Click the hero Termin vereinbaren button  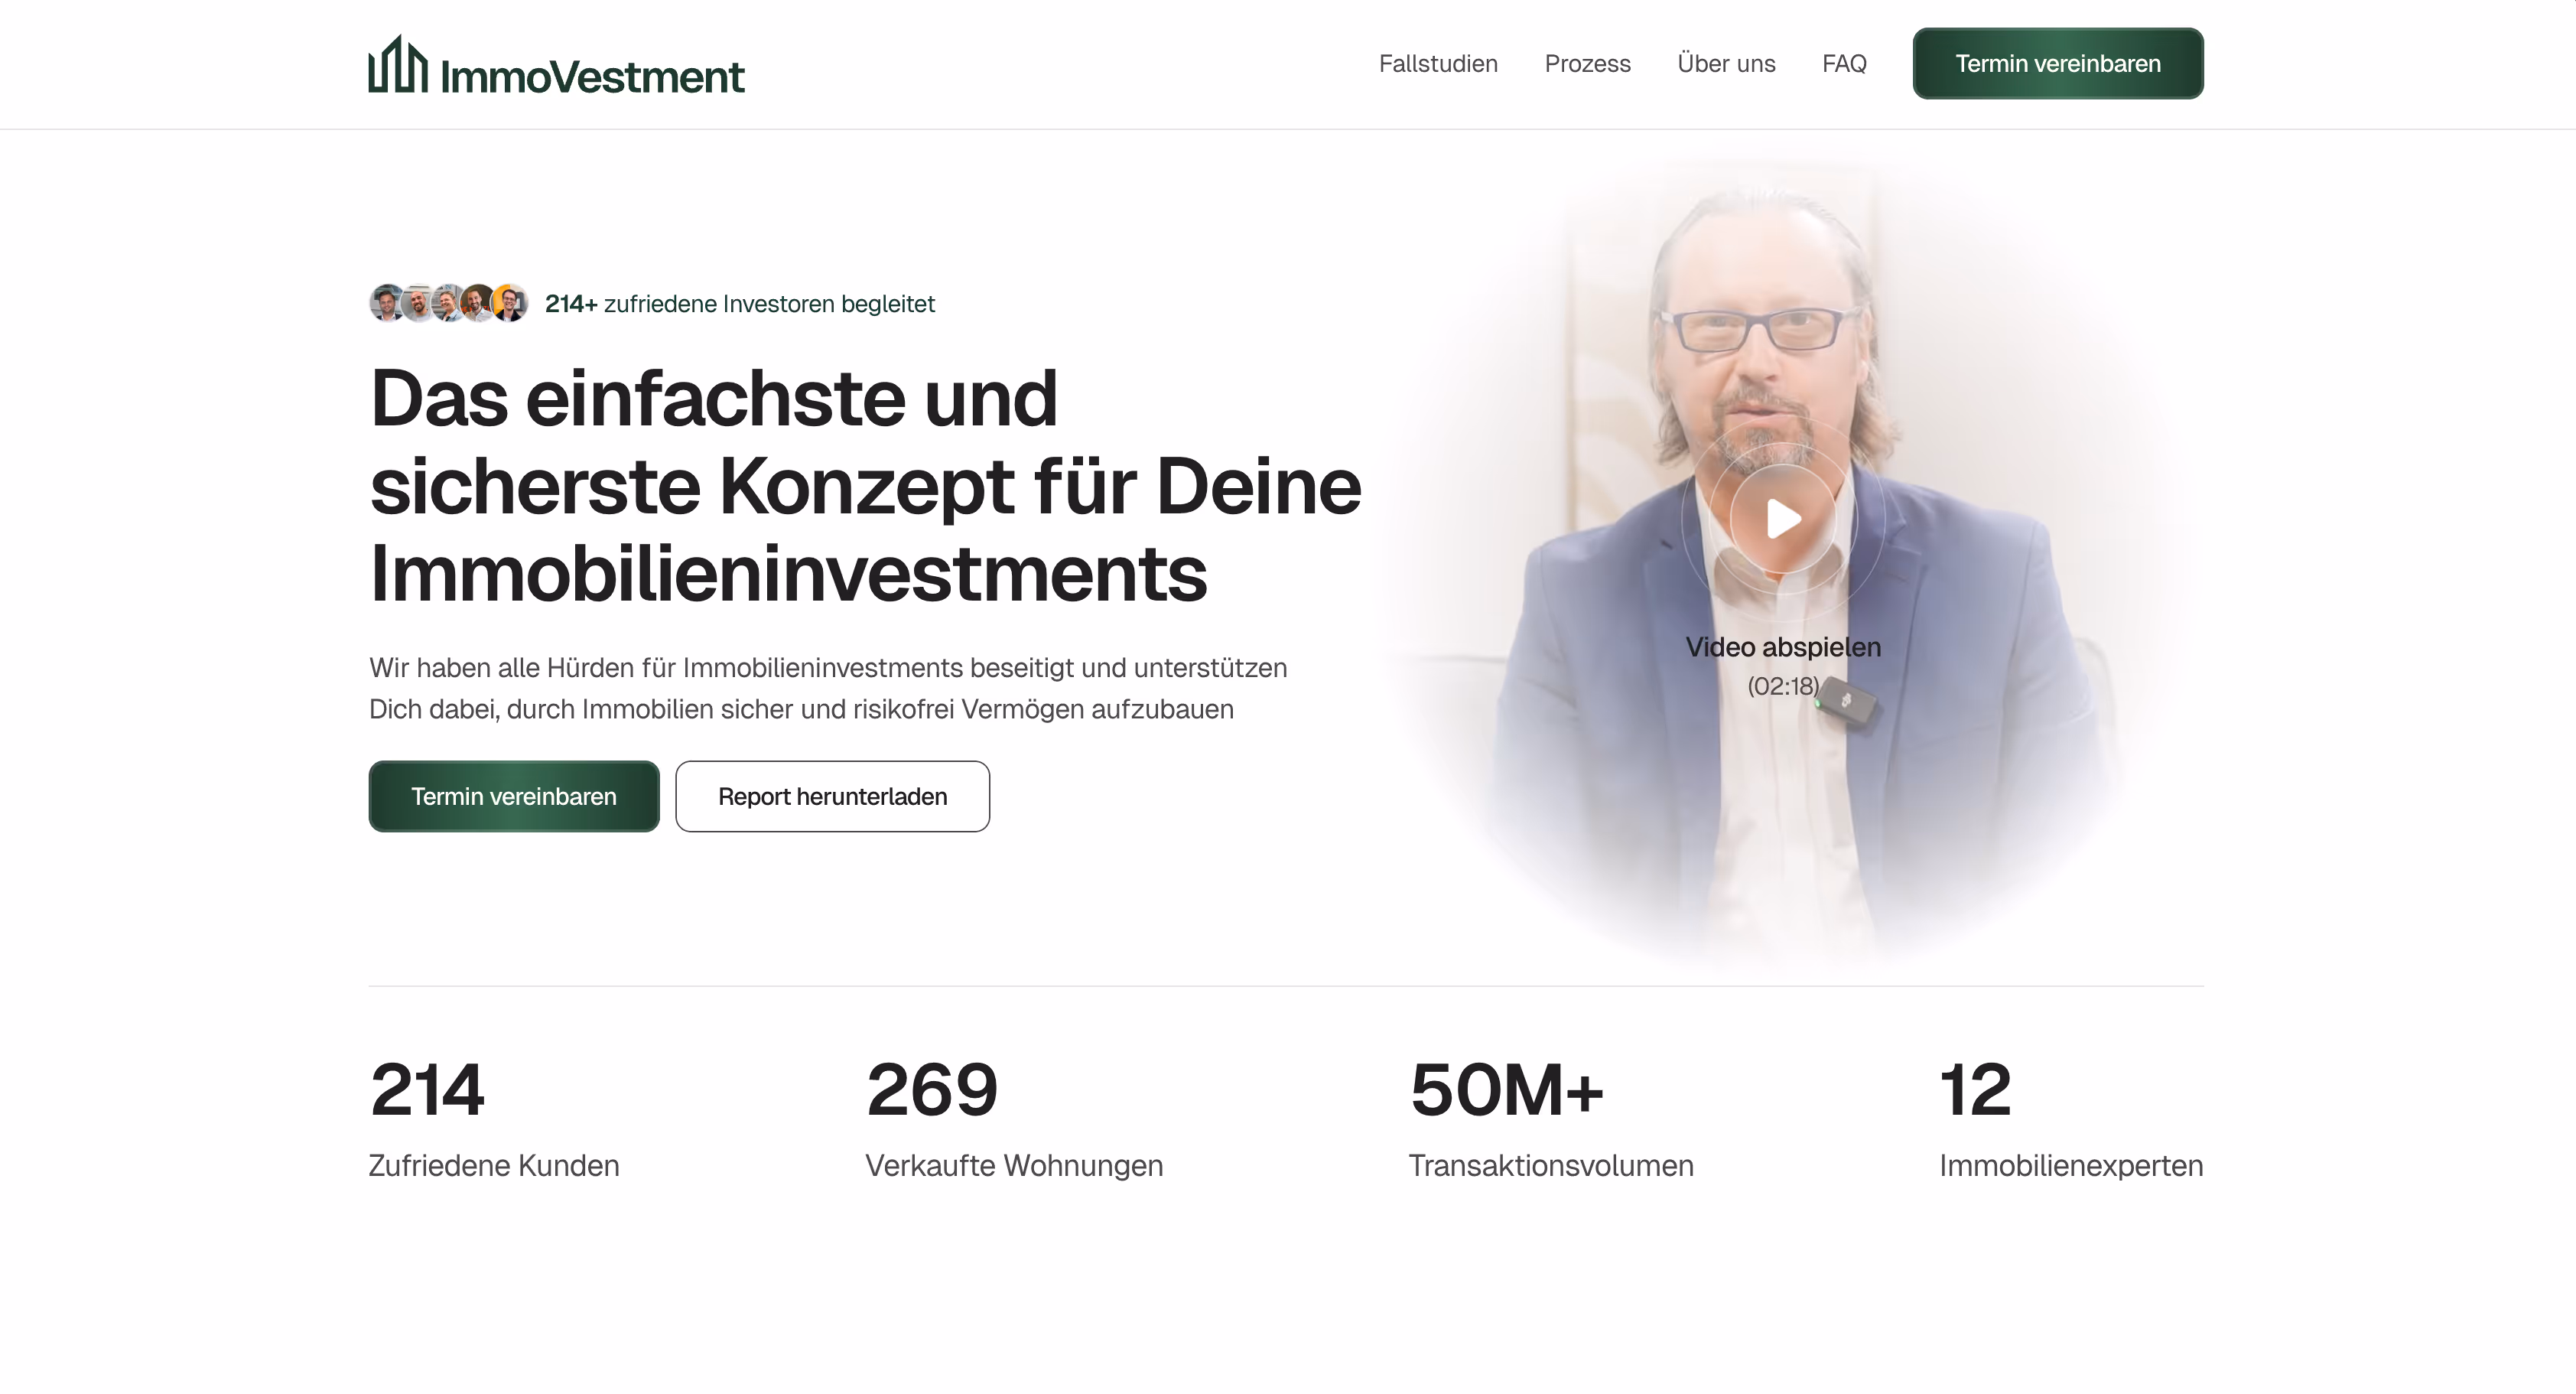[x=514, y=797]
